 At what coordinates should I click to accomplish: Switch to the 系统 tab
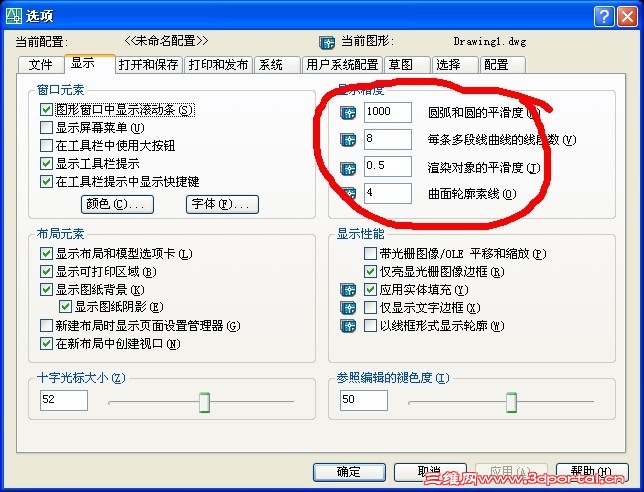point(277,64)
